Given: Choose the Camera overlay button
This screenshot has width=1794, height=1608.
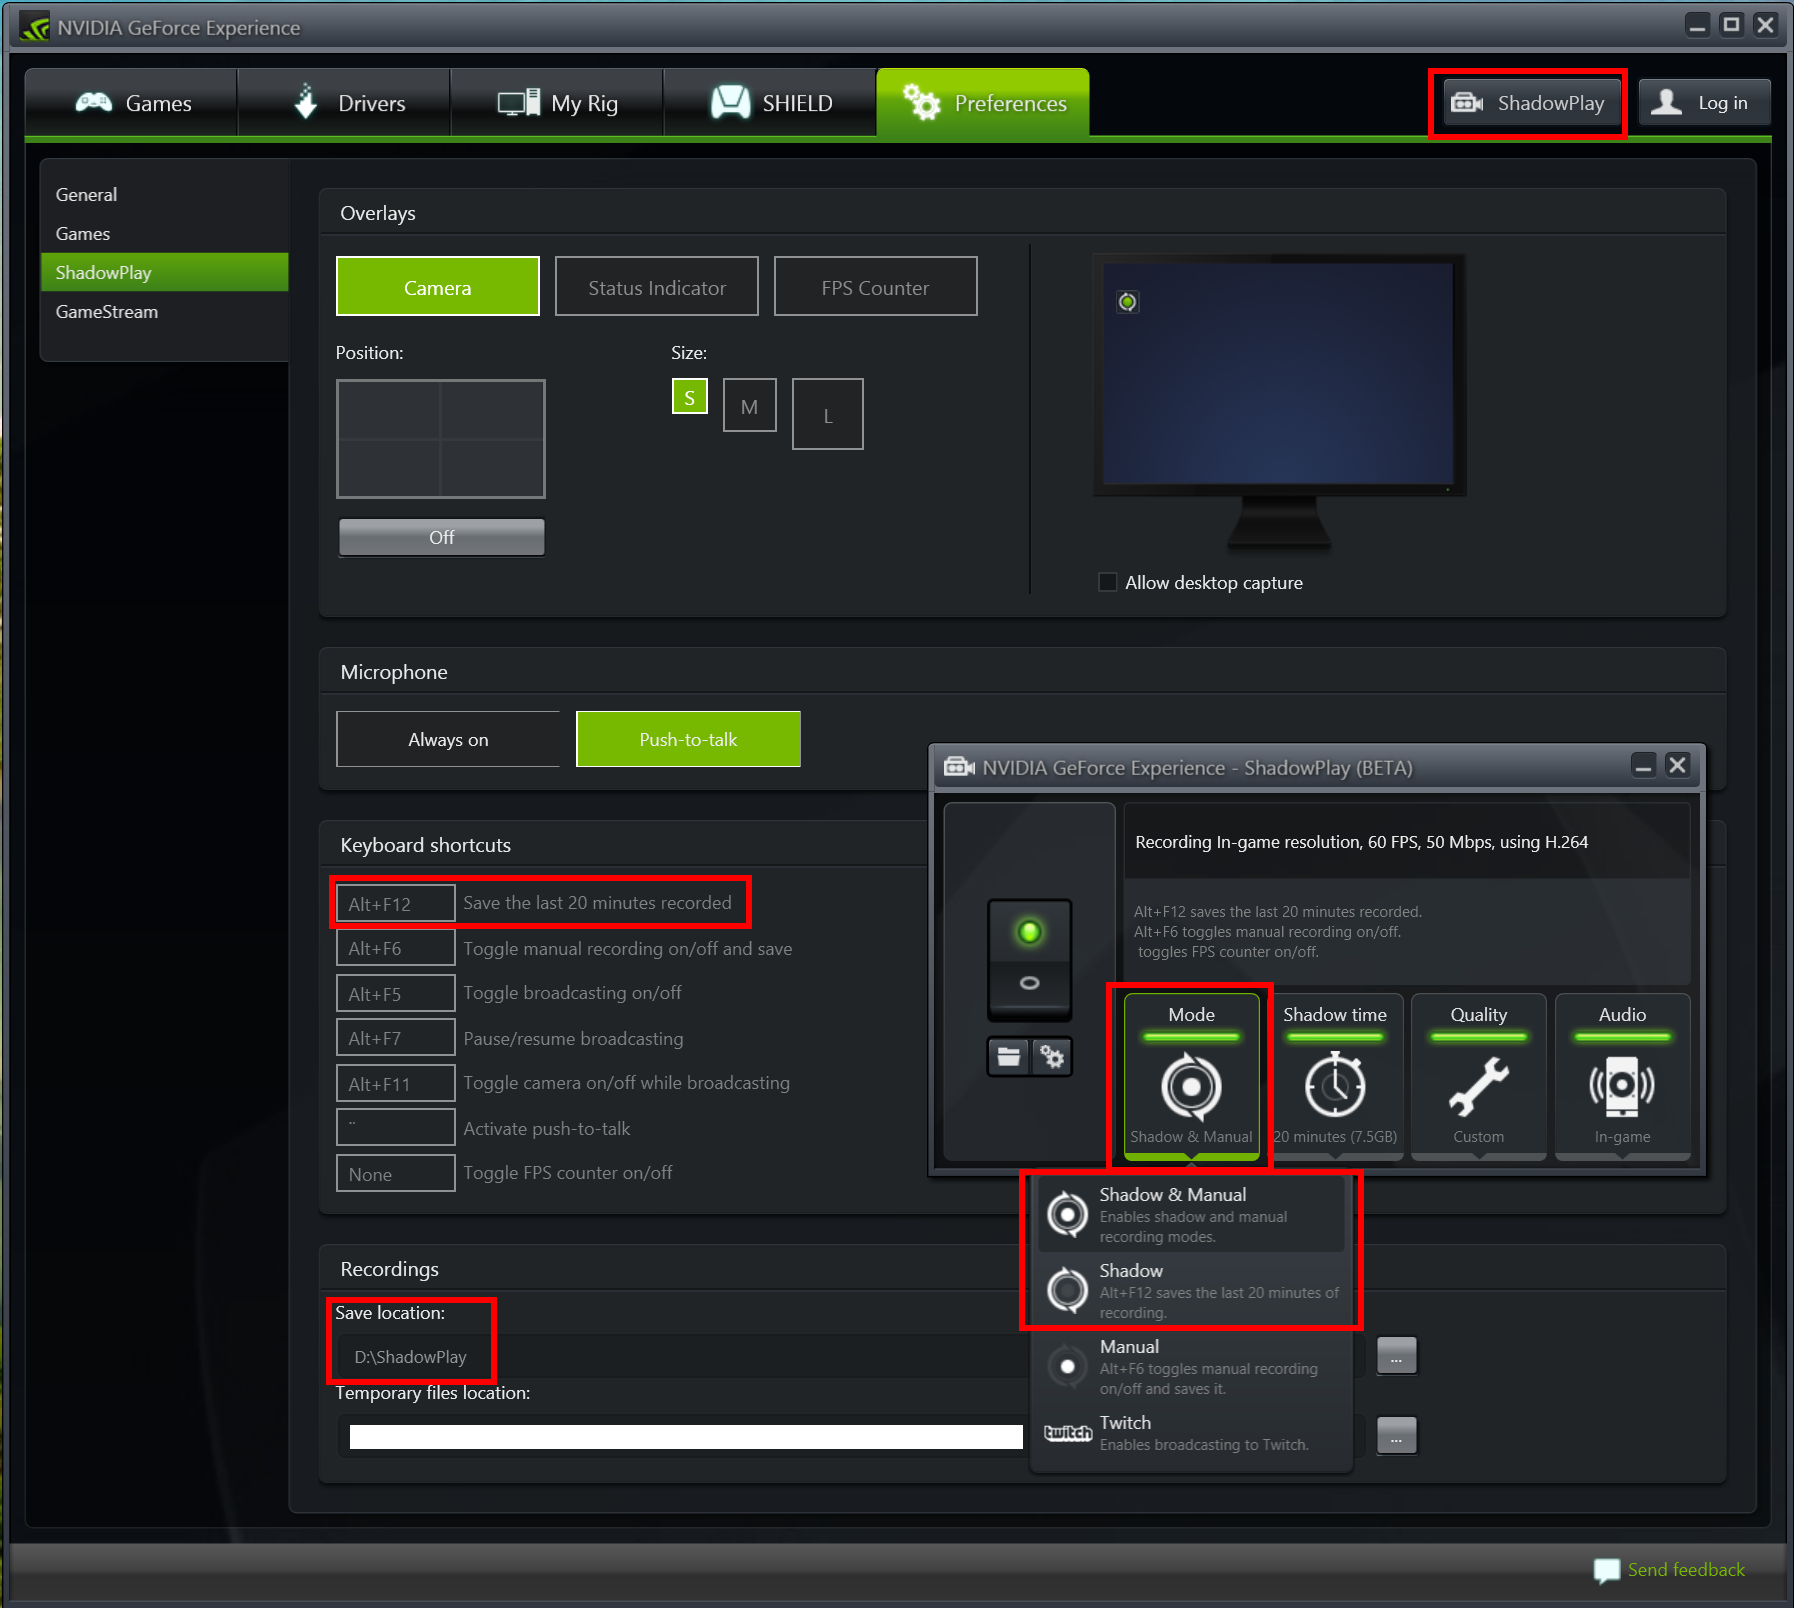Looking at the screenshot, I should (438, 287).
